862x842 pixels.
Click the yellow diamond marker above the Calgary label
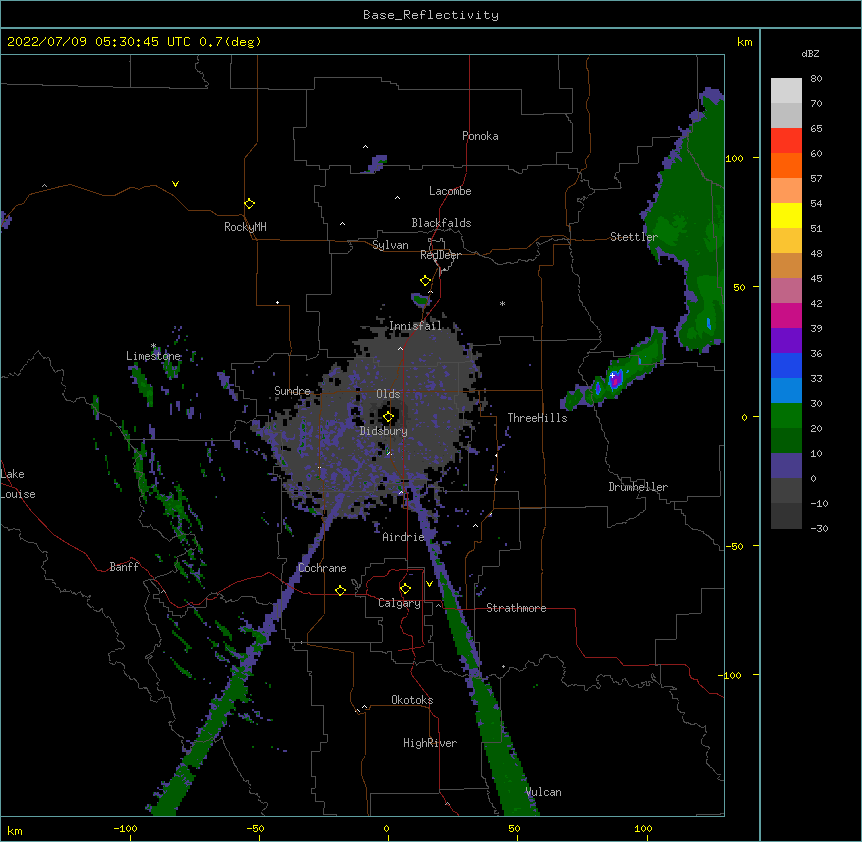coord(405,589)
